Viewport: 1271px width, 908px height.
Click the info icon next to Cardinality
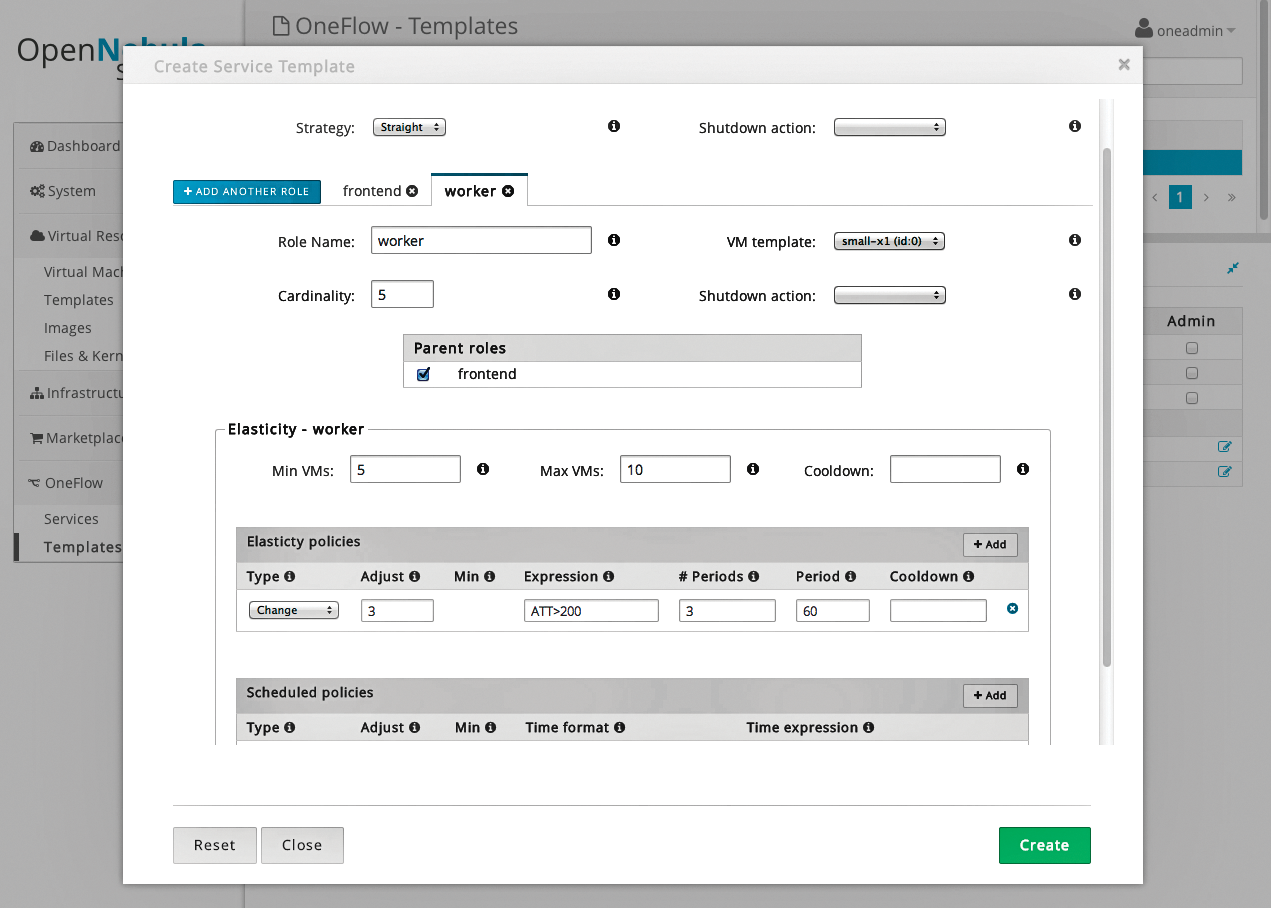point(614,294)
